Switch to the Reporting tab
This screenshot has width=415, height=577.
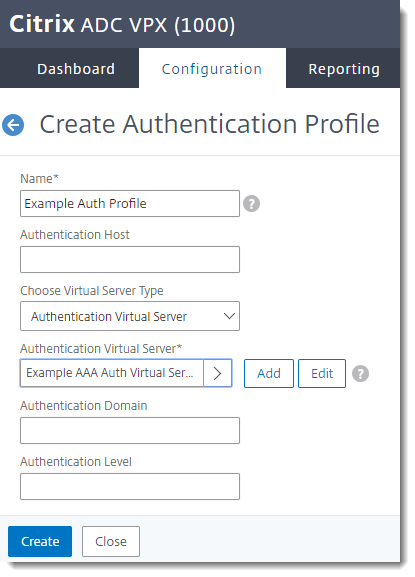click(x=344, y=69)
